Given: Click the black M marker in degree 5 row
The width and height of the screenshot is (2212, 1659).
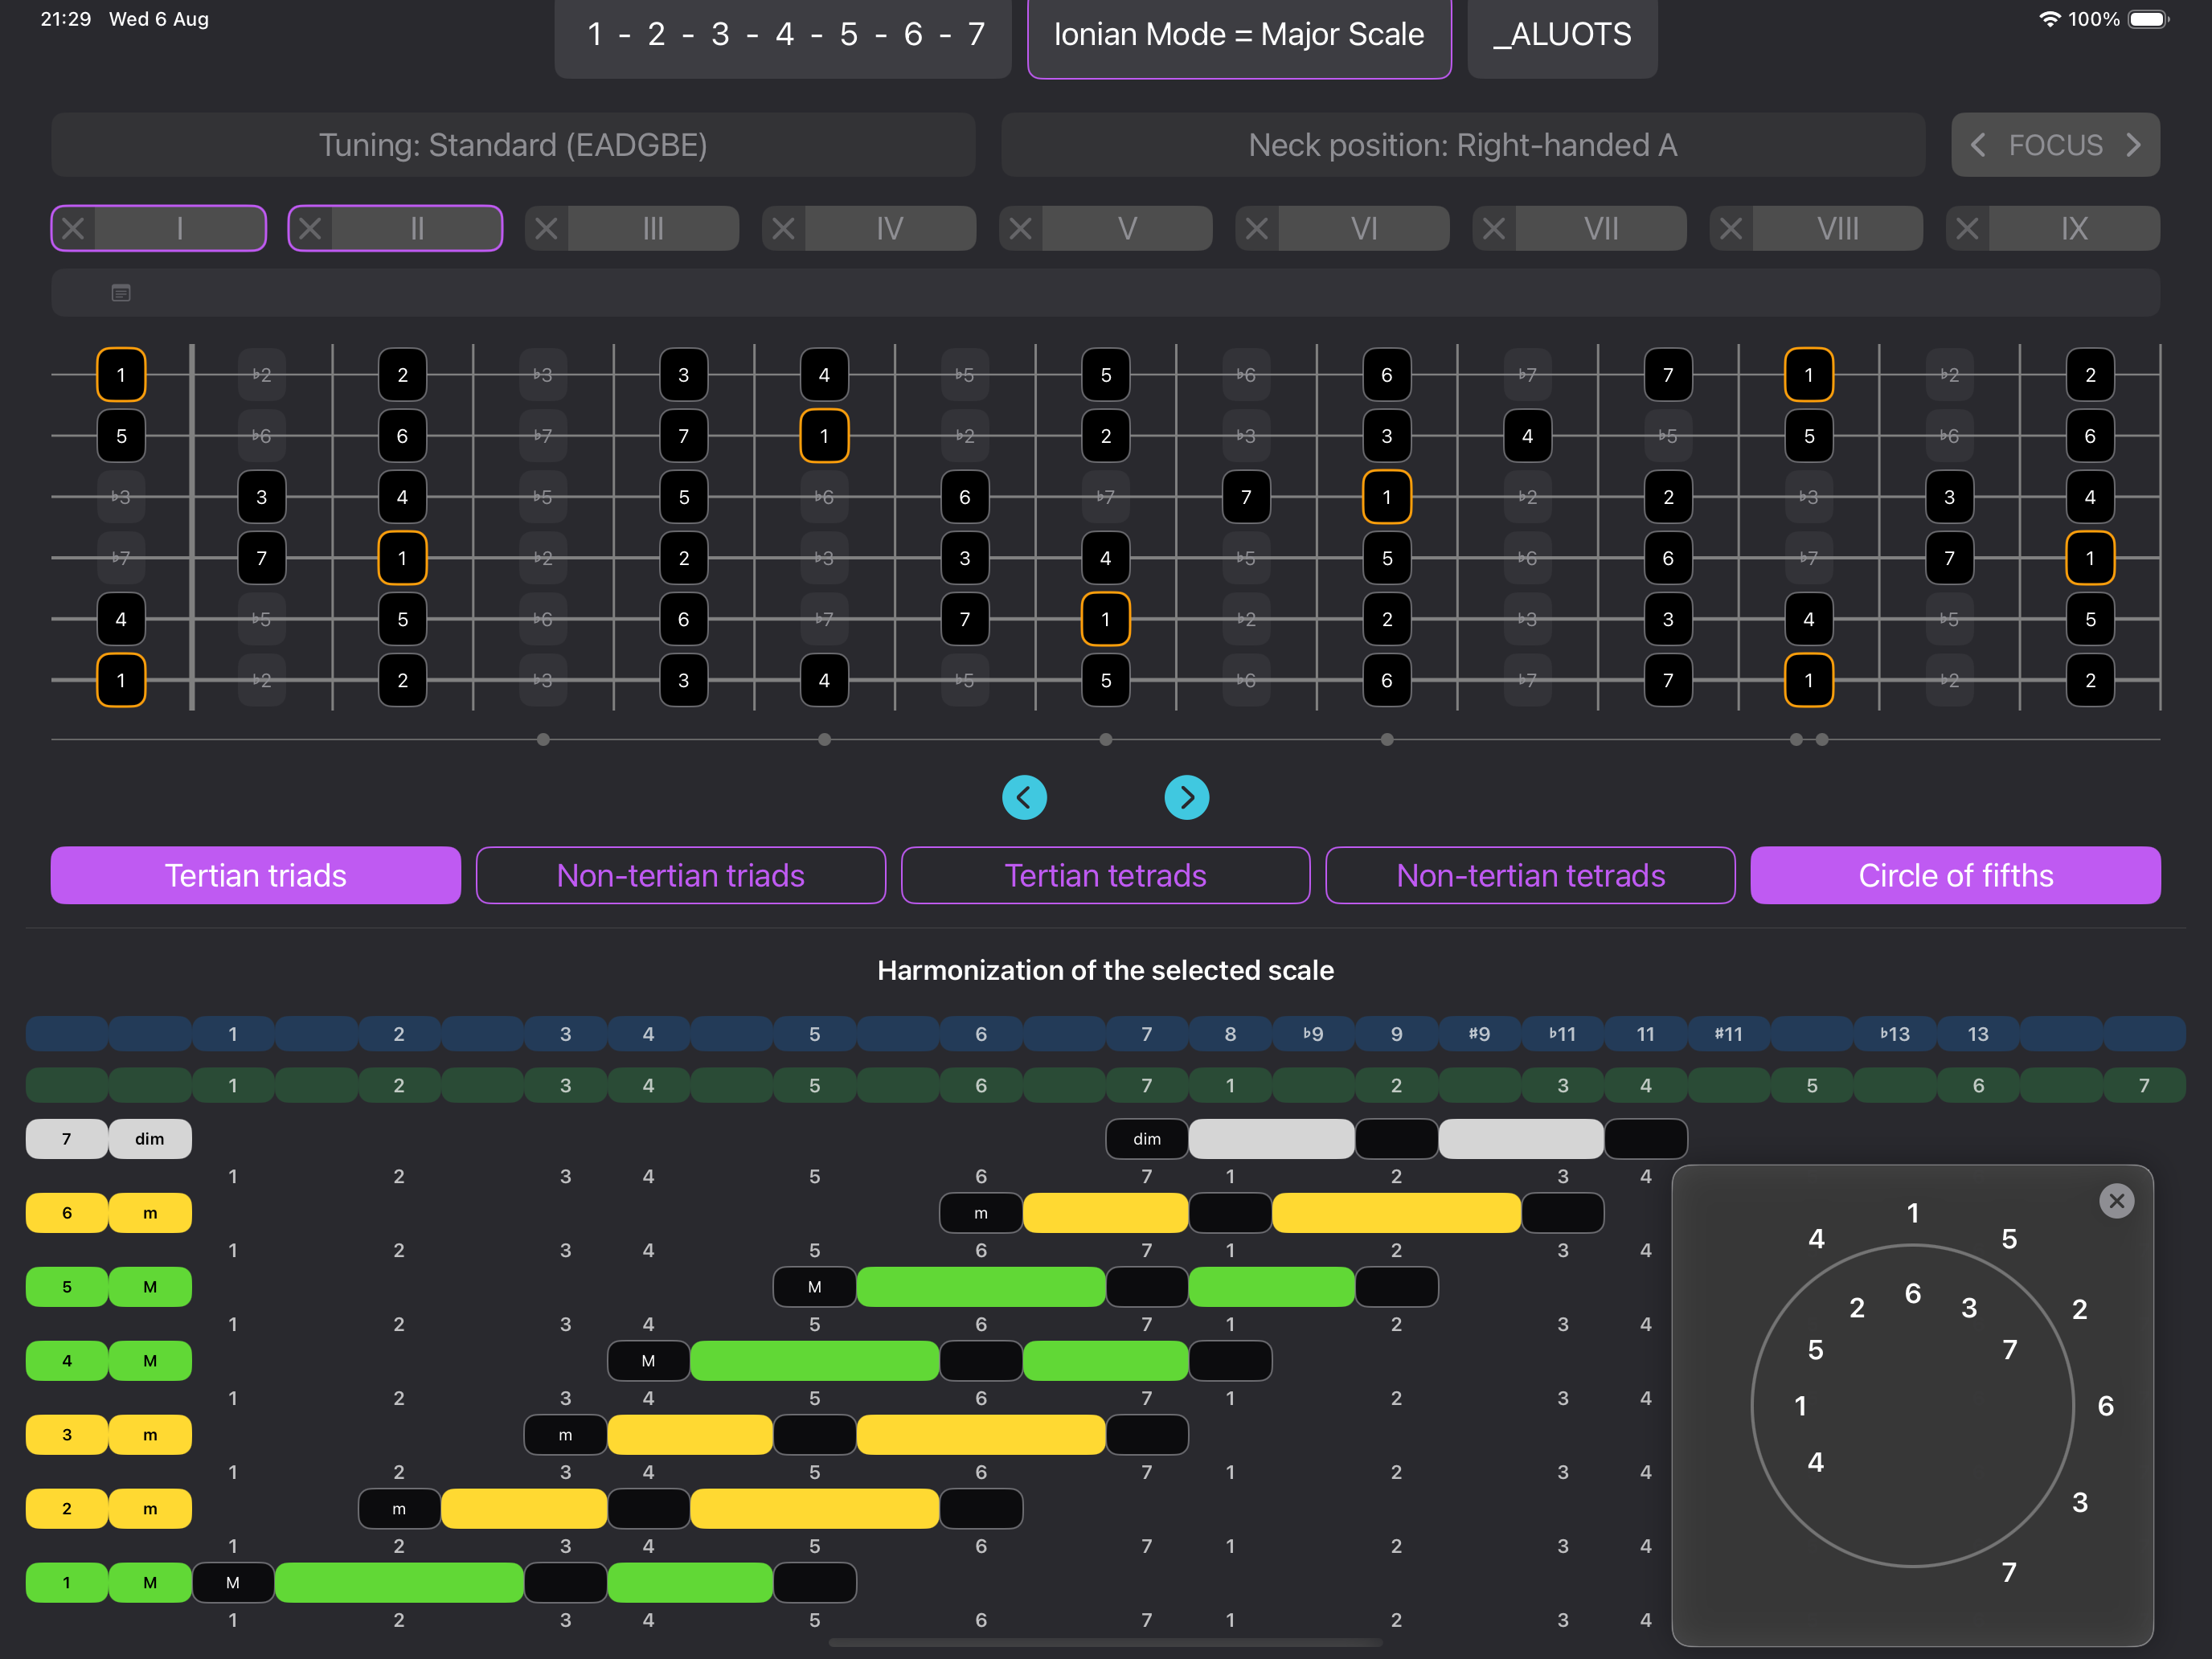Looking at the screenshot, I should click(x=815, y=1287).
